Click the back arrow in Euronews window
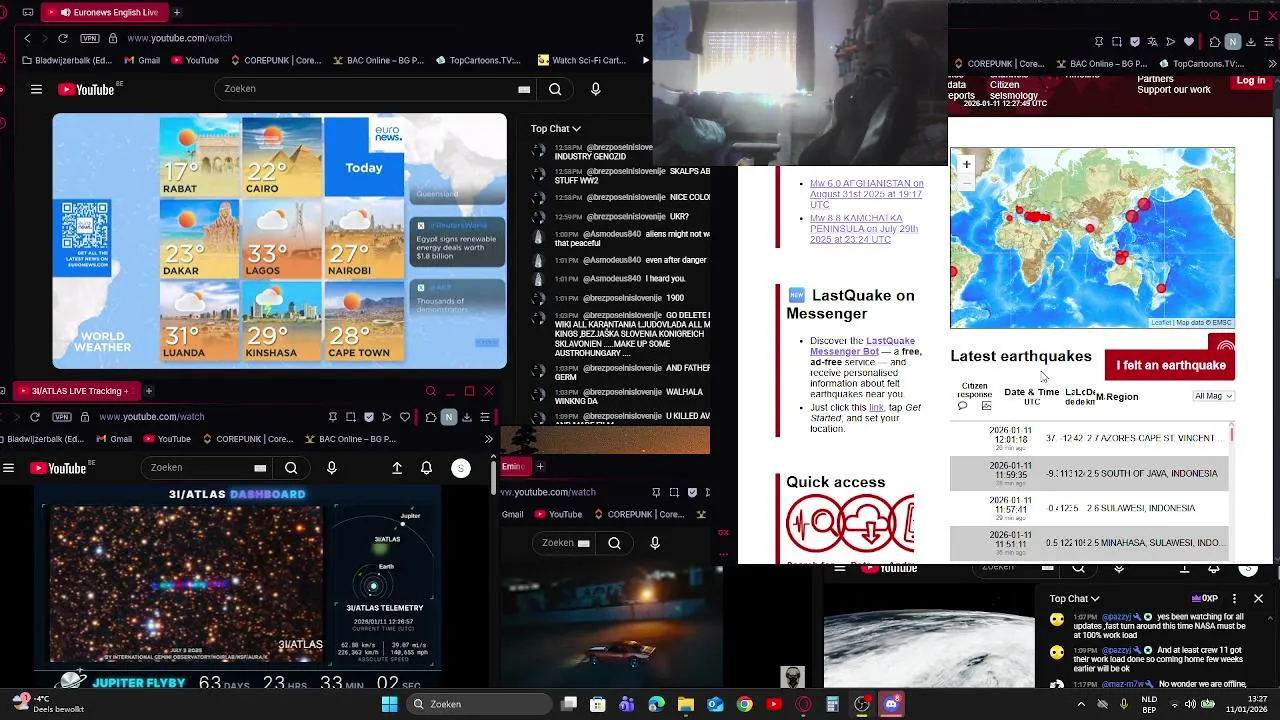The width and height of the screenshot is (1280, 720). pos(27,38)
